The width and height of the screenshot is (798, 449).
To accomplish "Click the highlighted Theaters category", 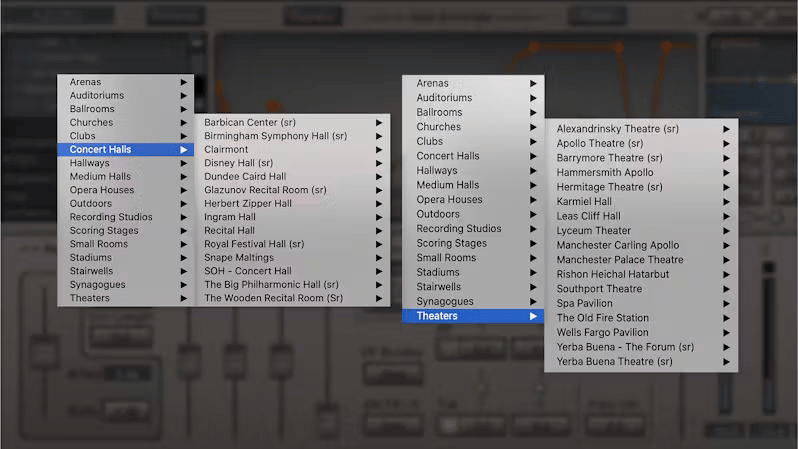I will (x=473, y=316).
